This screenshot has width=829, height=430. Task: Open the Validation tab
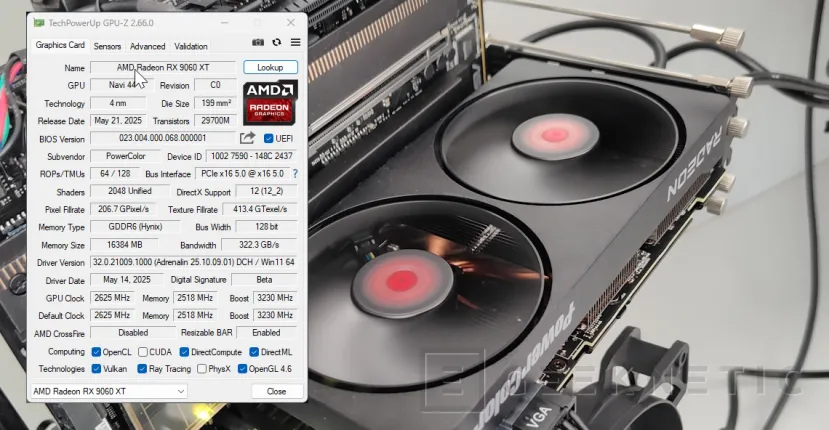point(191,47)
